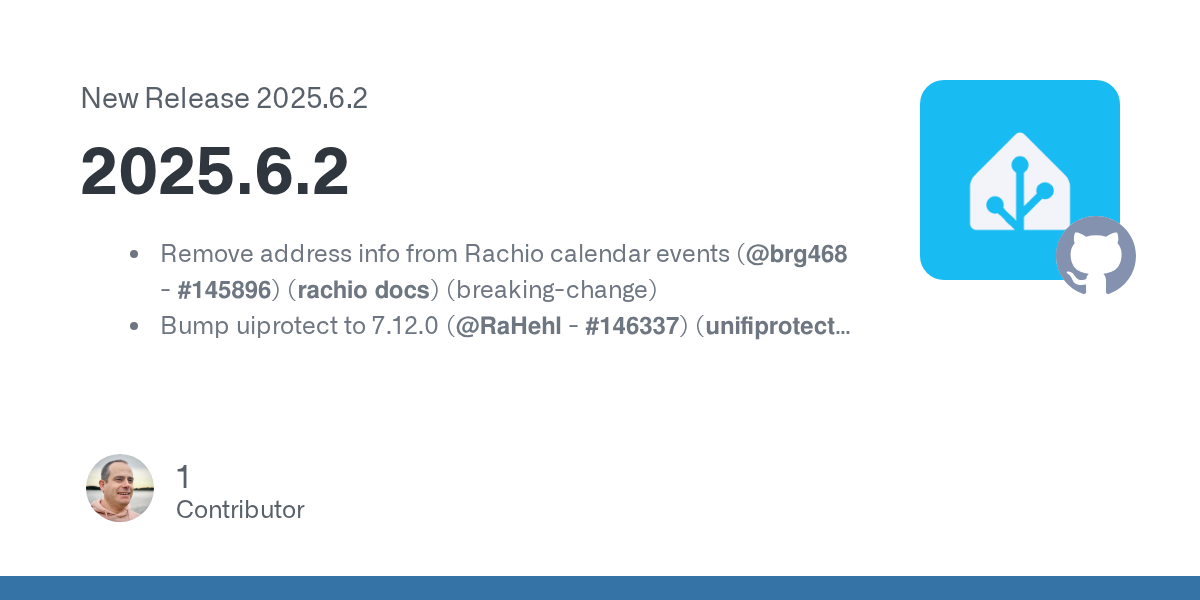Open the contributor's avatar photo

click(120, 488)
